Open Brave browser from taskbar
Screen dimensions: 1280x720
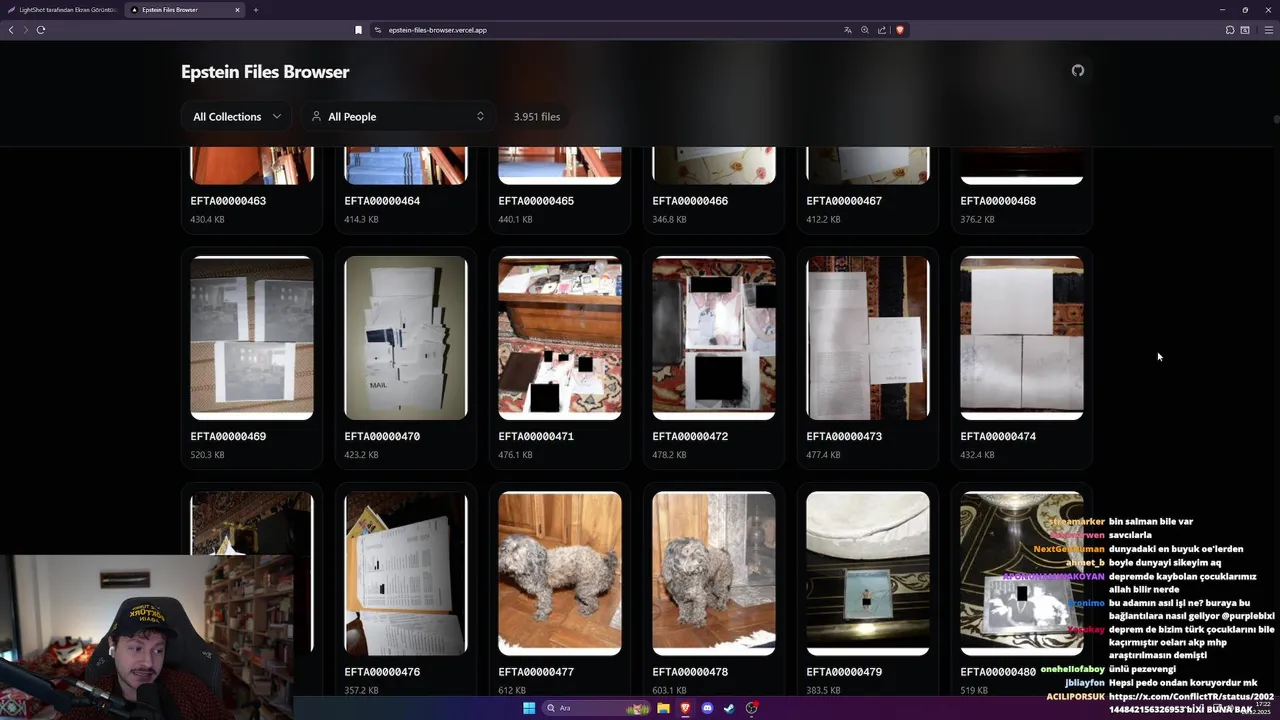685,708
